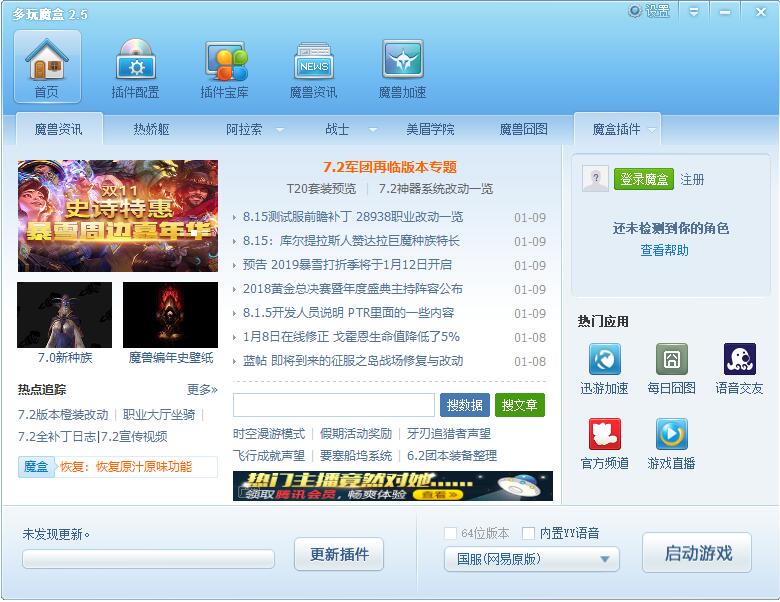Viewport: 780px width, 602px height.
Task: Open the 假期活动奖励 link
Action: [x=356, y=434]
